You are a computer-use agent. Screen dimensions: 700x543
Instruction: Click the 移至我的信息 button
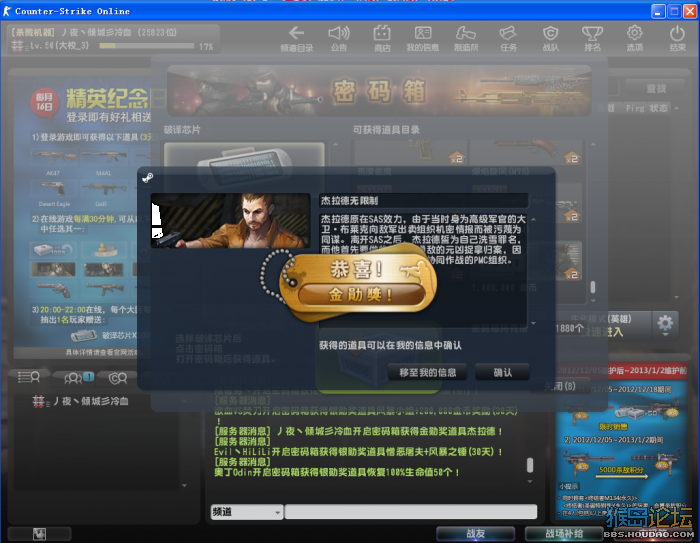click(427, 372)
